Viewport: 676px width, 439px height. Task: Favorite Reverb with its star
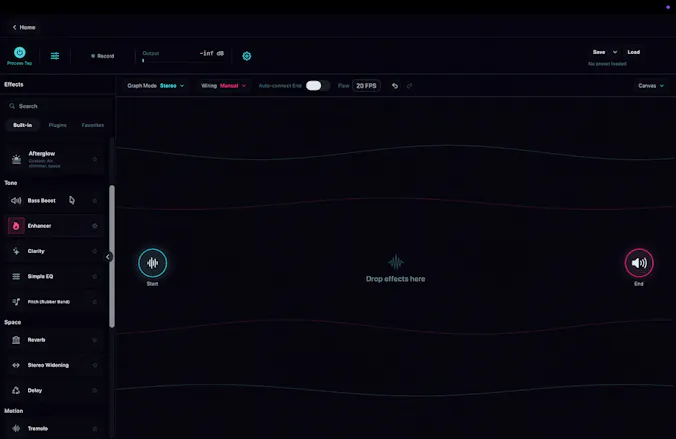coord(94,340)
